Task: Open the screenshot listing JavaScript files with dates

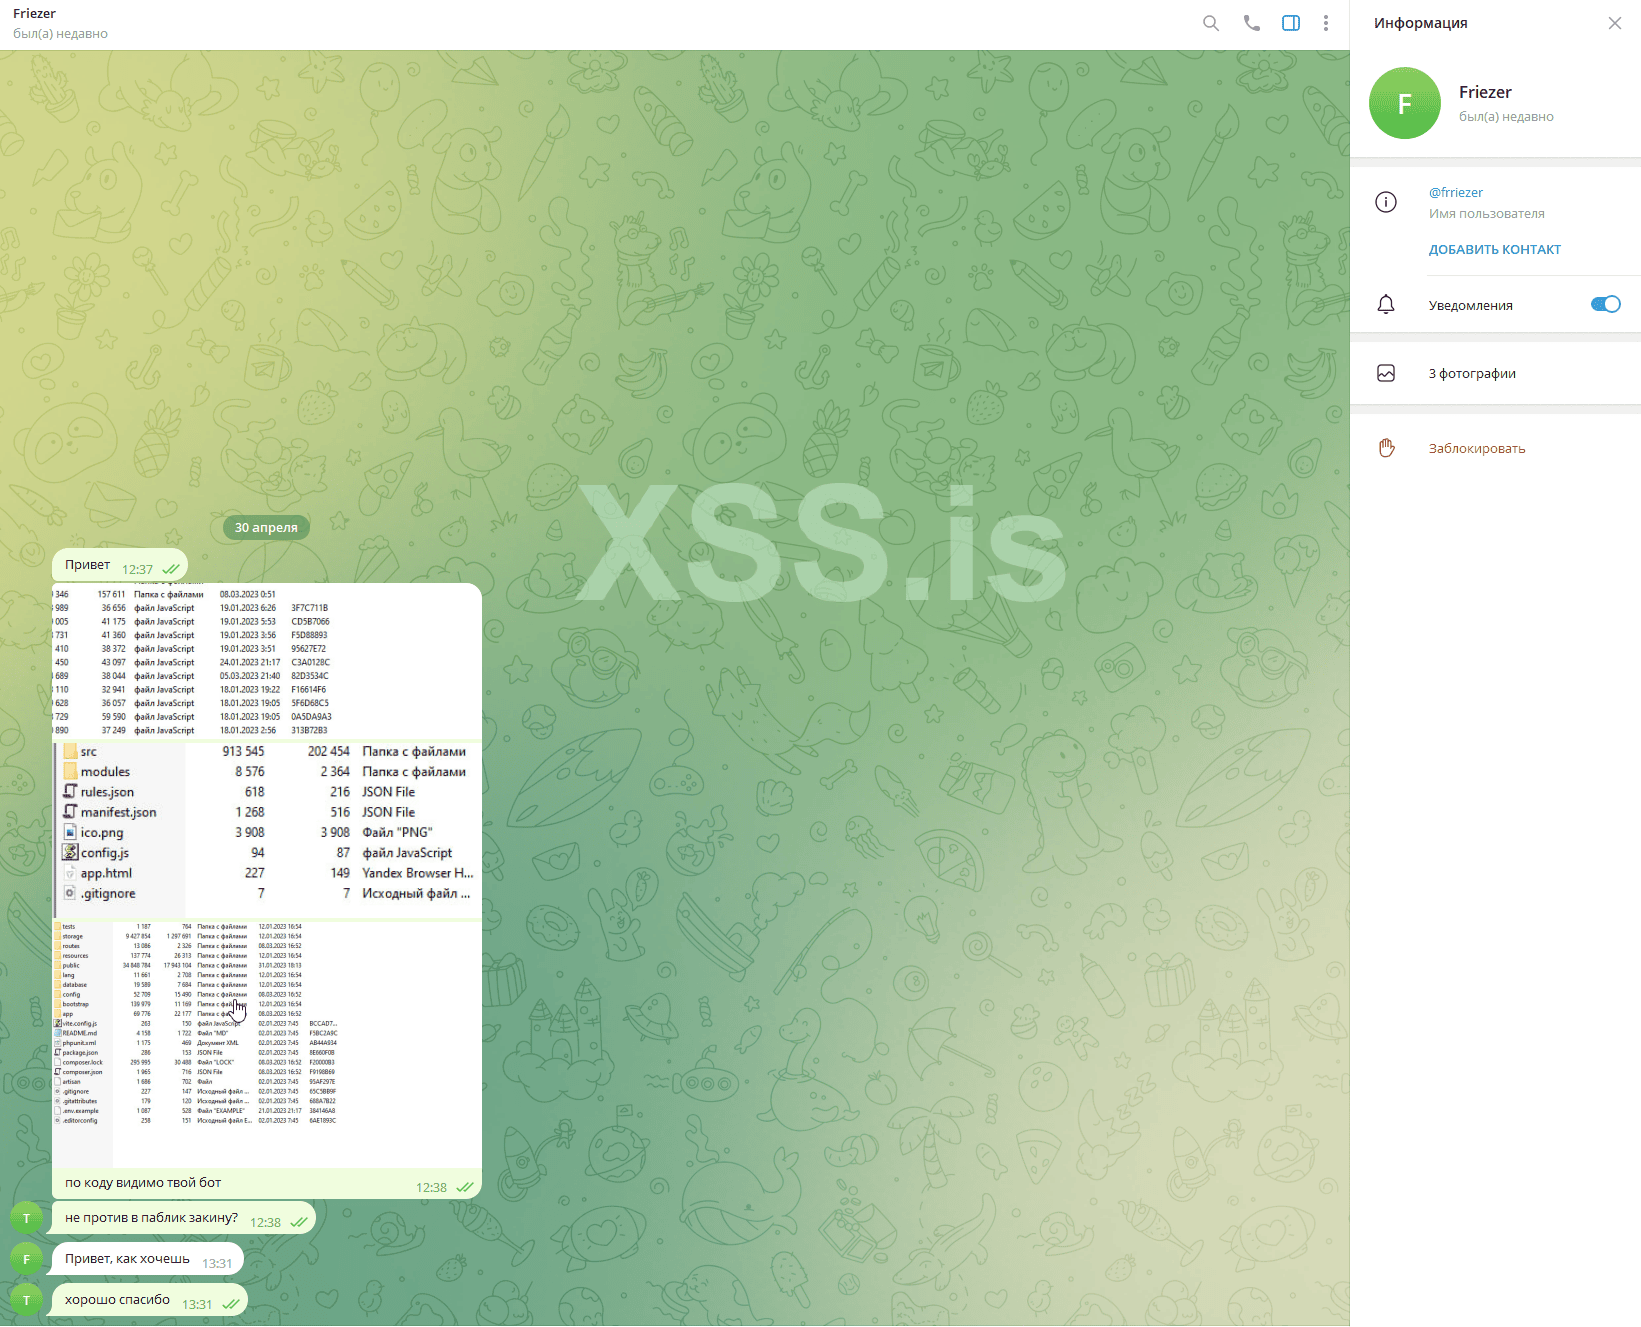Action: (x=267, y=660)
